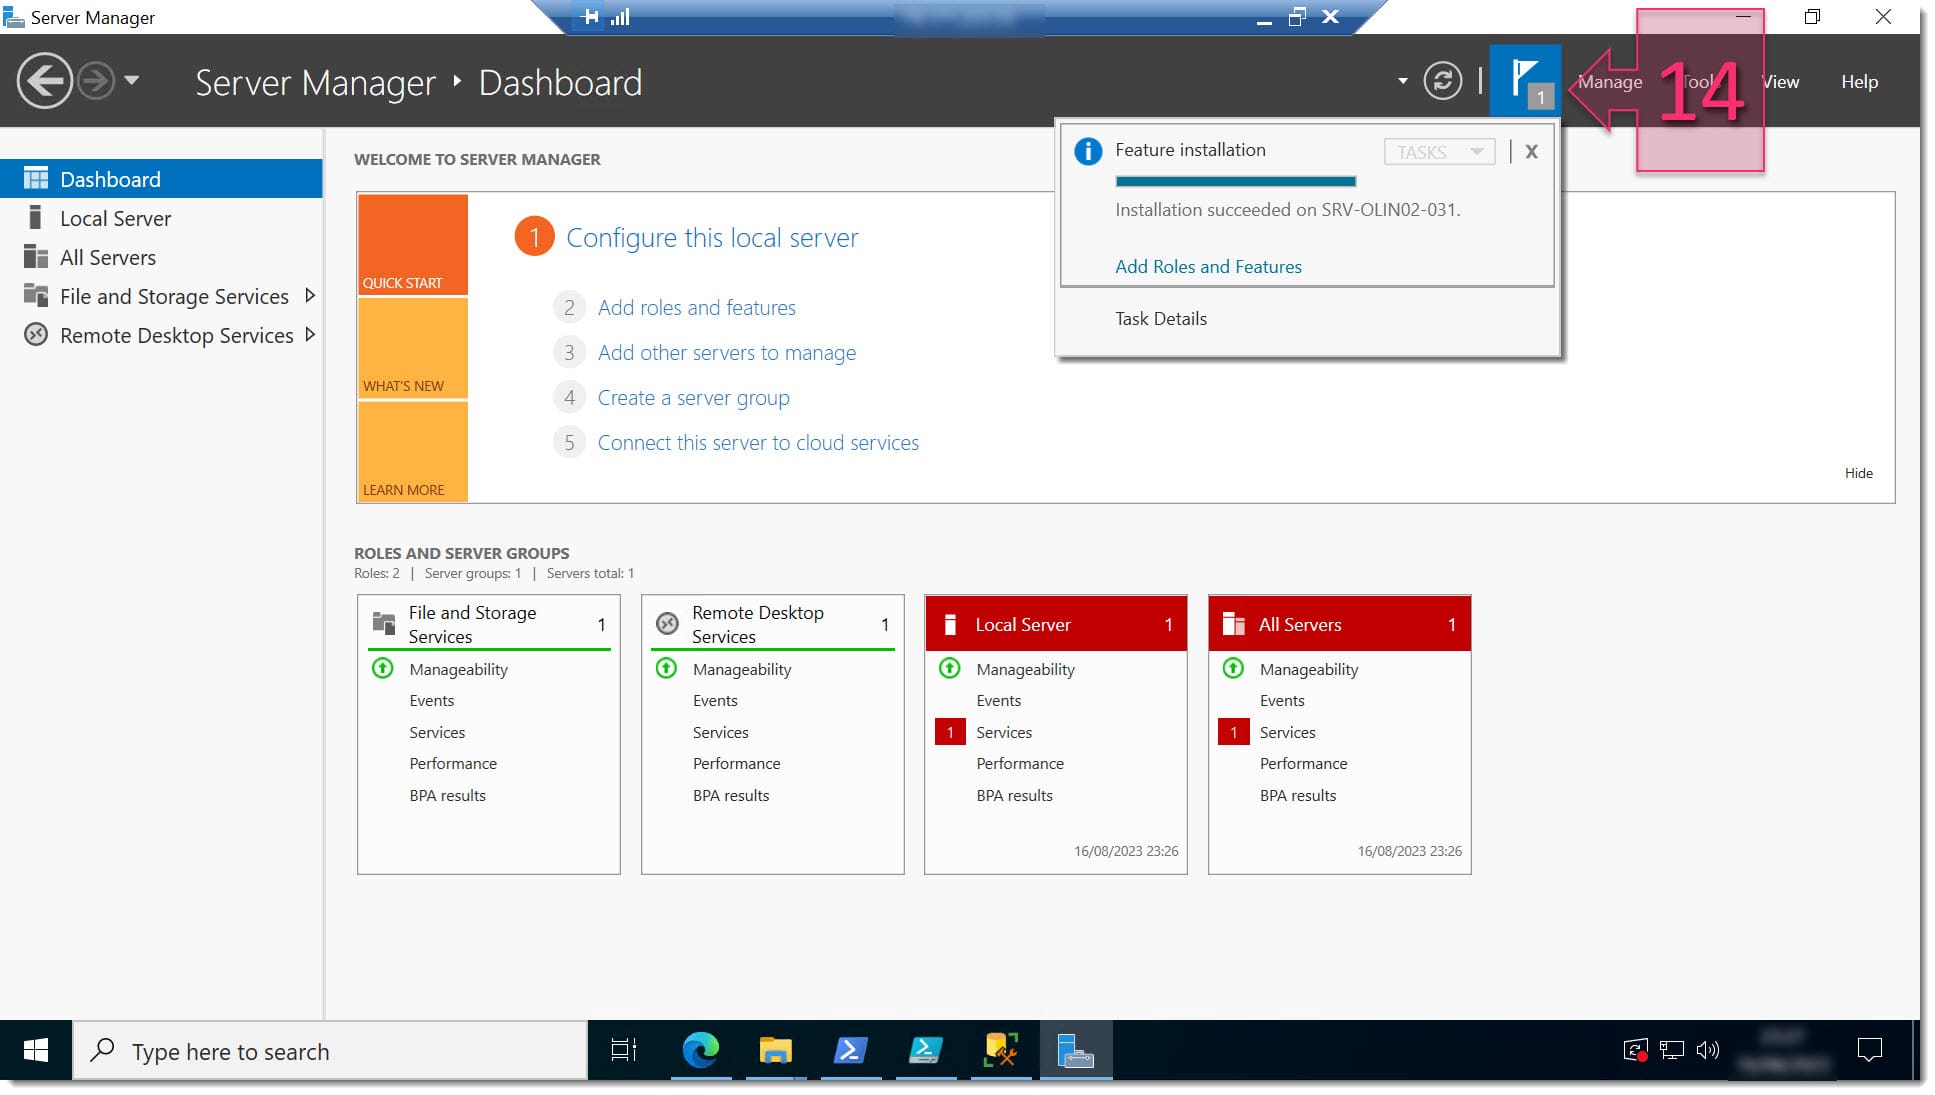Screen dimensions: 1935x1095
Task: Open the navigation history dropdown arrow
Action: click(132, 80)
